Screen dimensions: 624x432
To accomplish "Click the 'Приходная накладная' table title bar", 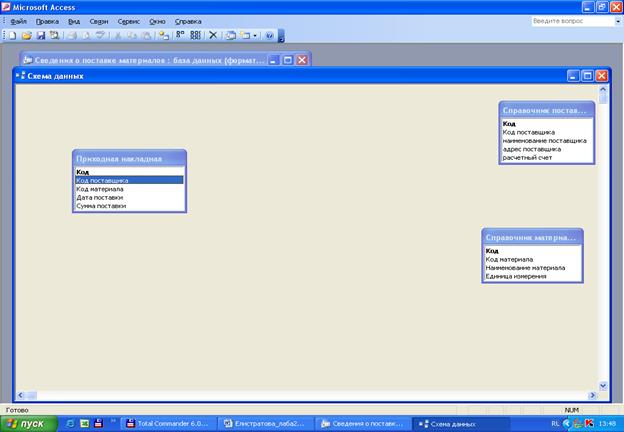I will click(x=129, y=159).
